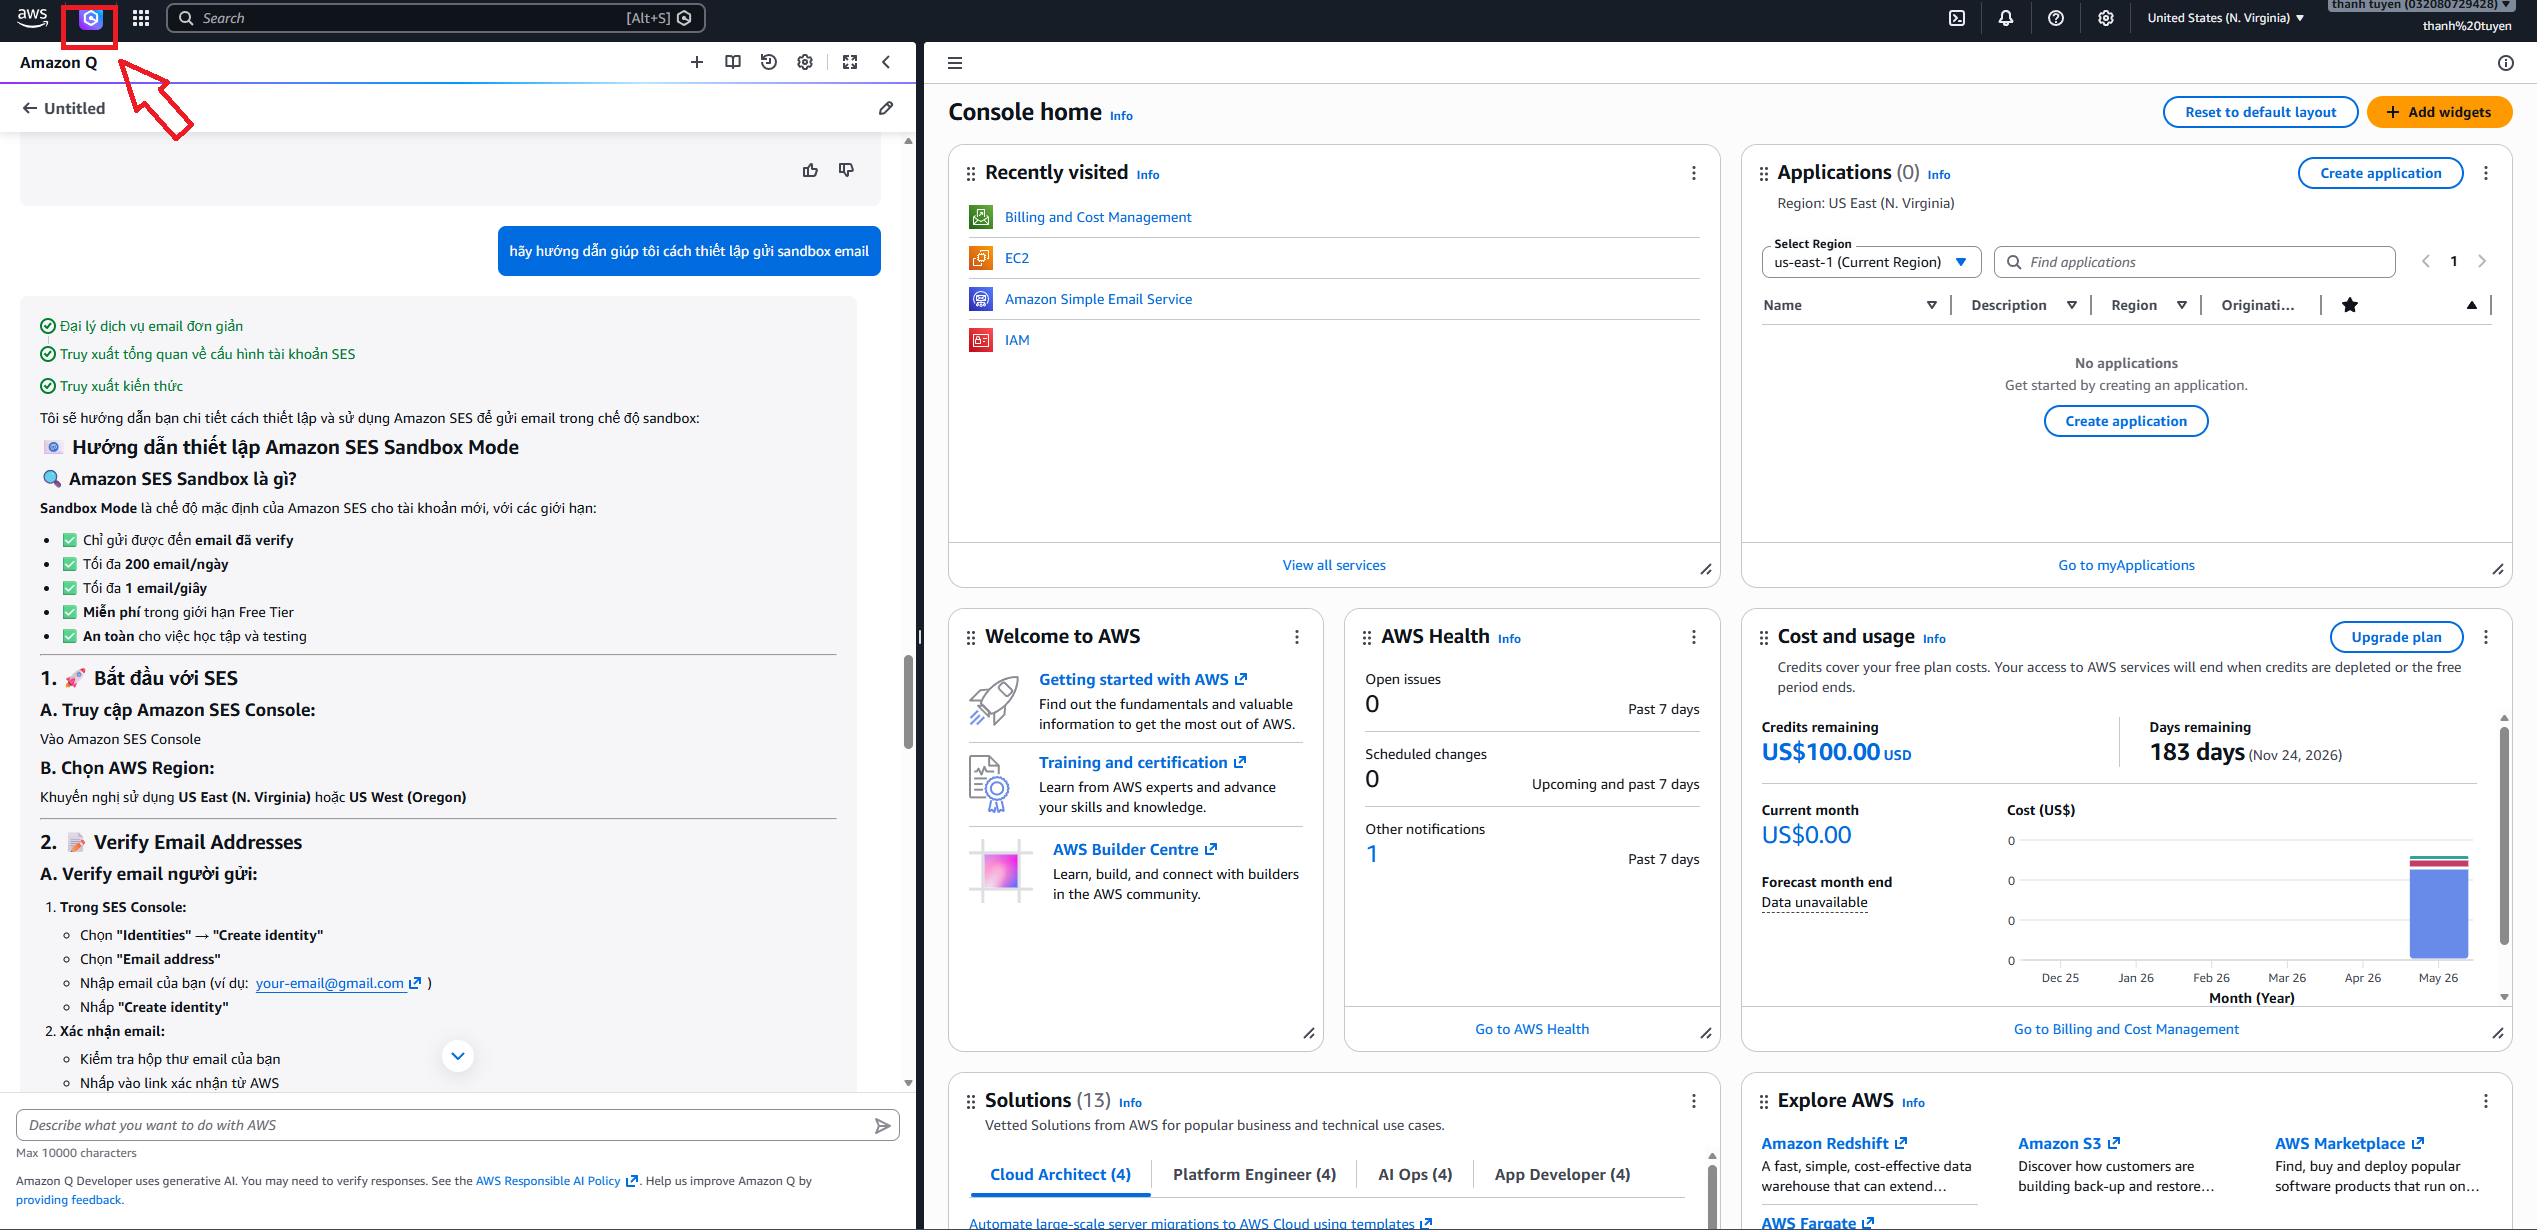Give thumbs down to the response
Screen dimensions: 2537x1230
point(846,170)
